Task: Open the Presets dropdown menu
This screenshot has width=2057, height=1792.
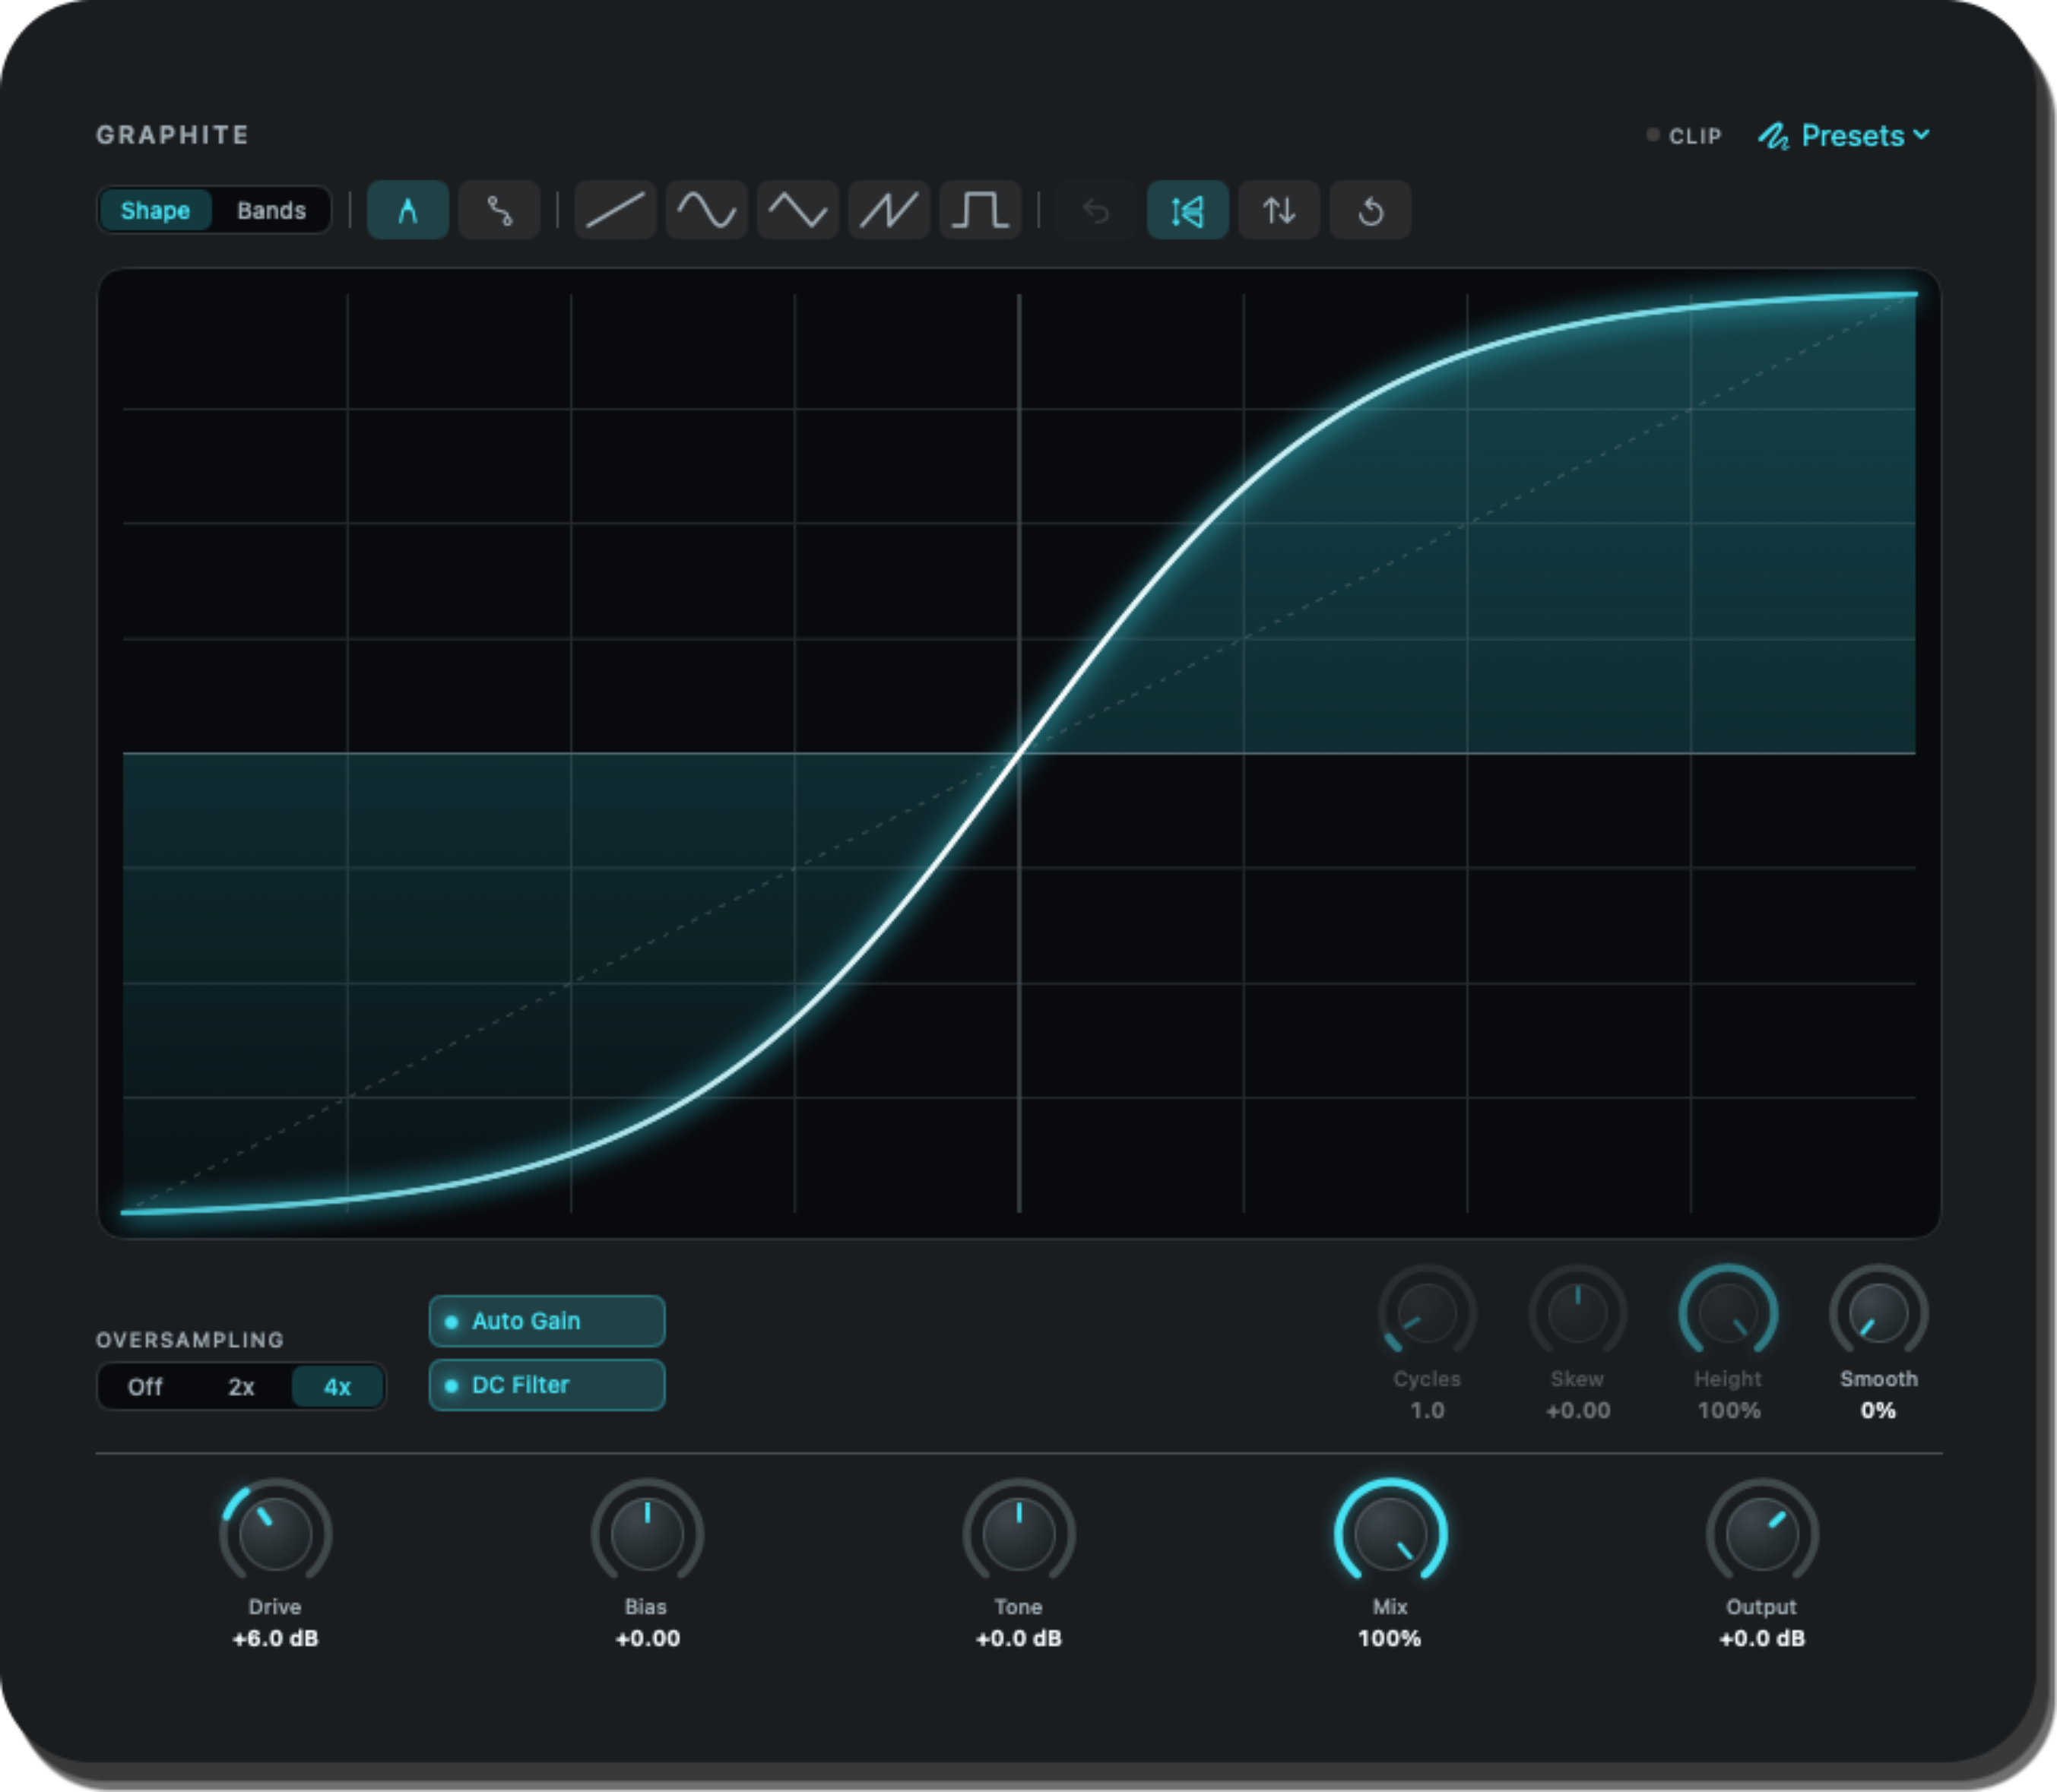Action: (1844, 136)
